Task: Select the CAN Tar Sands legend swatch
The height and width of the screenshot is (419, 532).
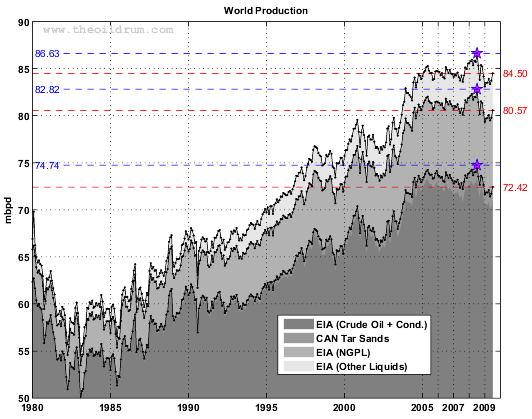Action: (299, 338)
